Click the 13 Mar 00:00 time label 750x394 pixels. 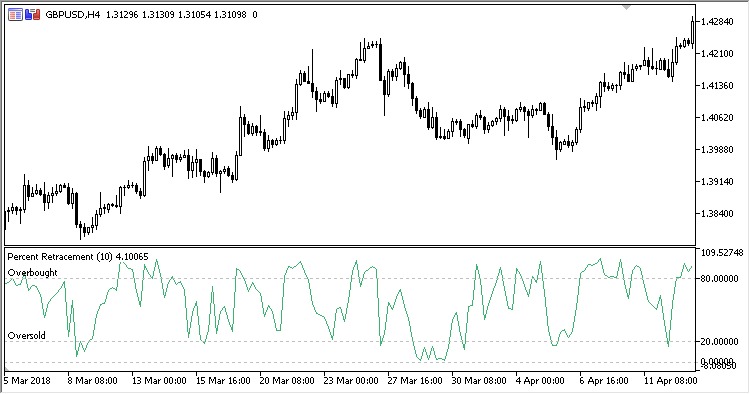(x=159, y=381)
